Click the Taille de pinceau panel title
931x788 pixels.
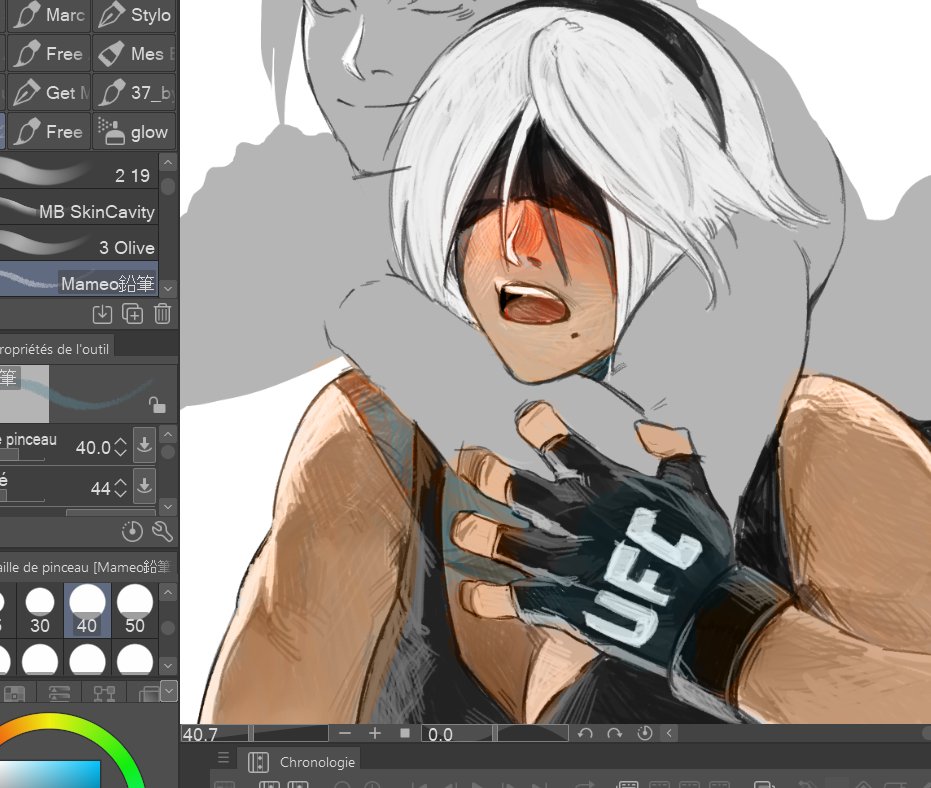pos(87,567)
